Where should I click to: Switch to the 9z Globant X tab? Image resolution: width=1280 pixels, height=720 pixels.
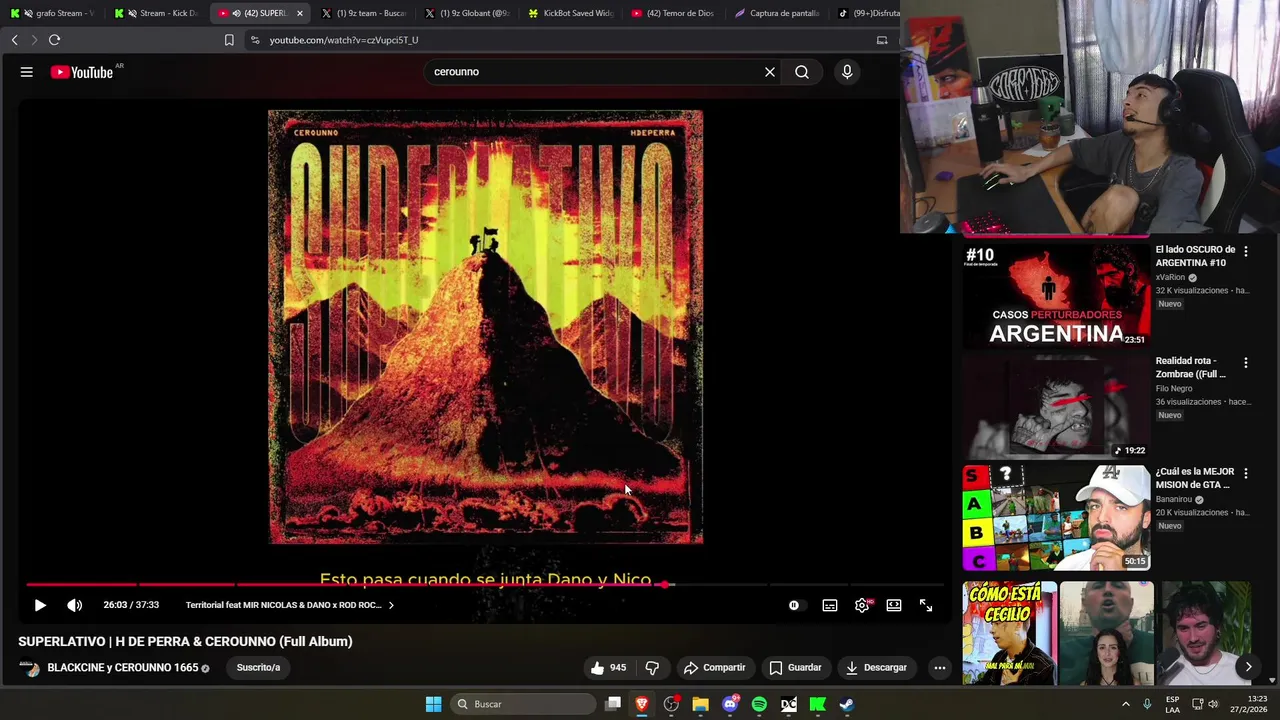pyautogui.click(x=466, y=13)
